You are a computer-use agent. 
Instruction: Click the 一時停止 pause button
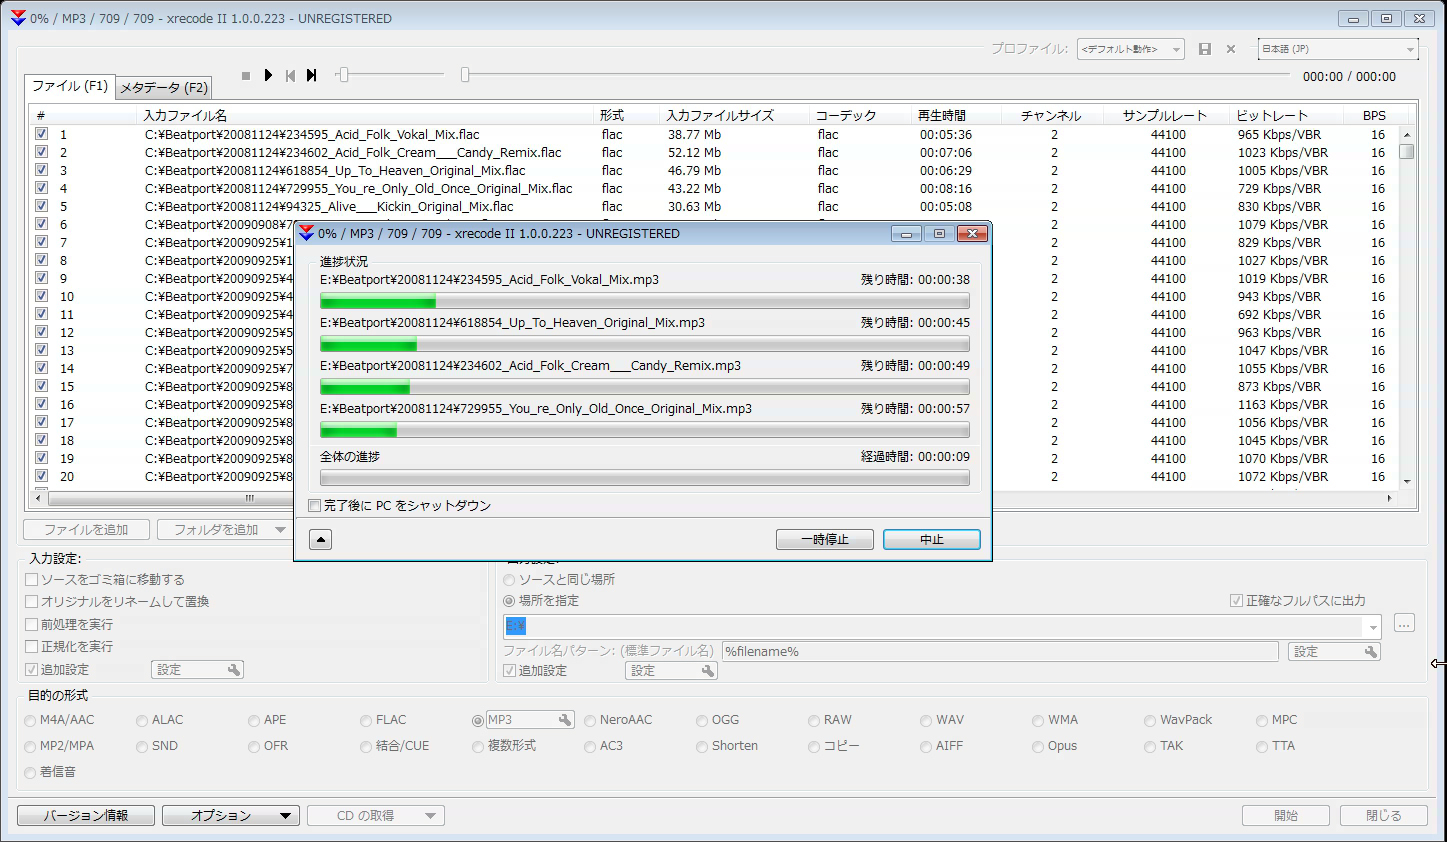tap(825, 540)
